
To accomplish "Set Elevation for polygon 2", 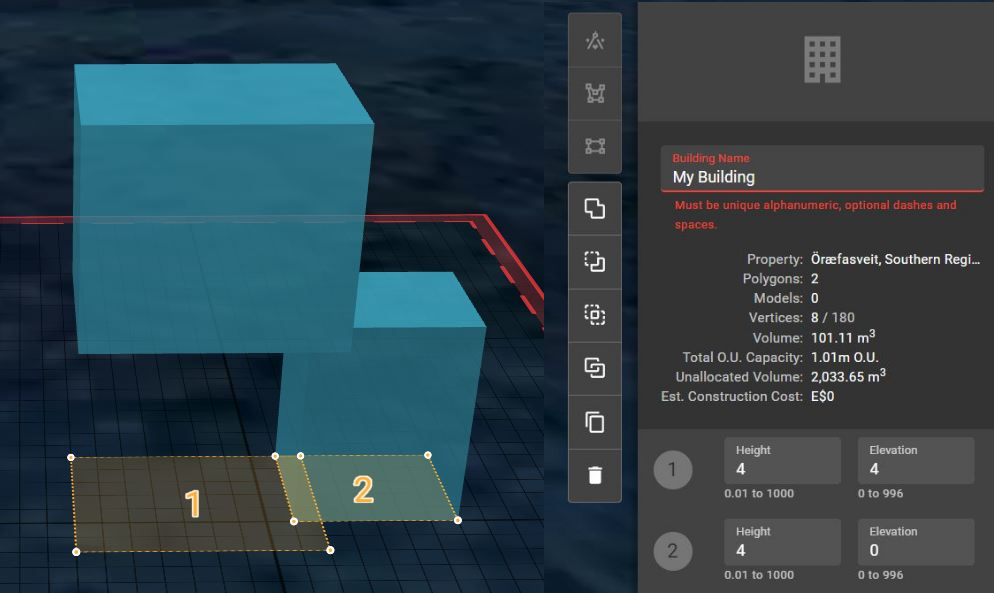I will coord(916,542).
